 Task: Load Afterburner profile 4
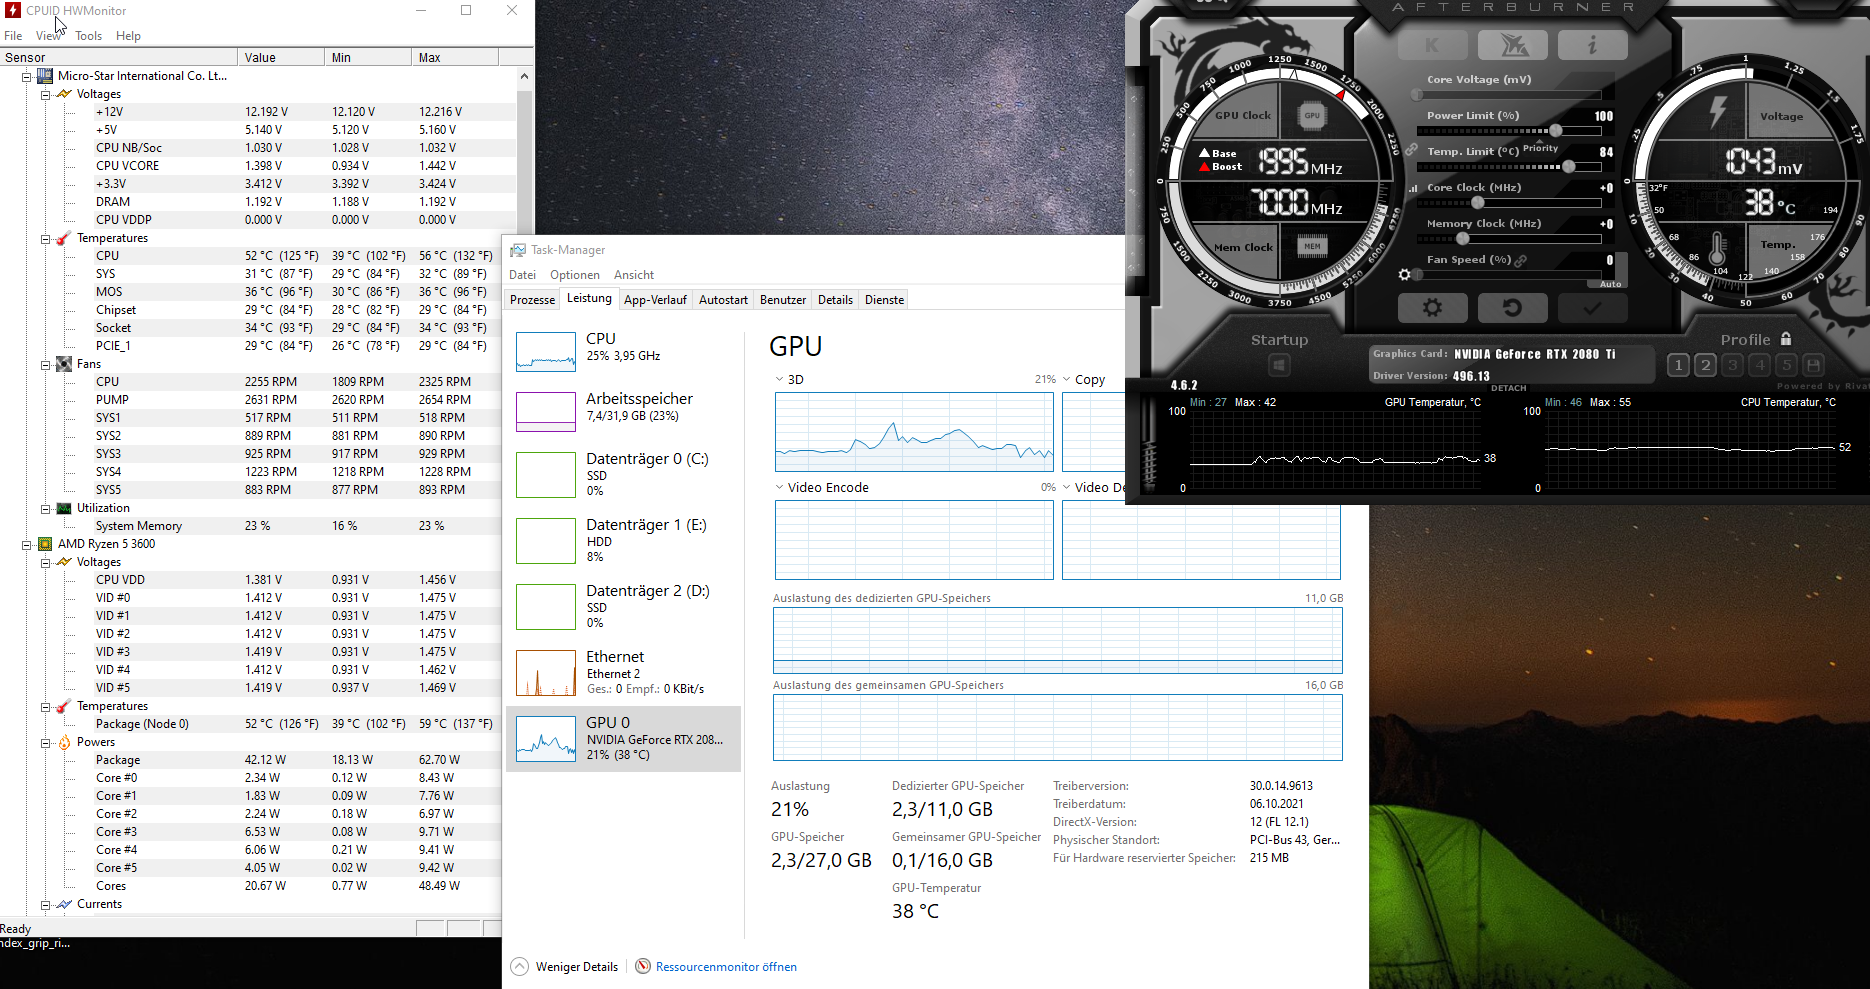pos(1760,365)
